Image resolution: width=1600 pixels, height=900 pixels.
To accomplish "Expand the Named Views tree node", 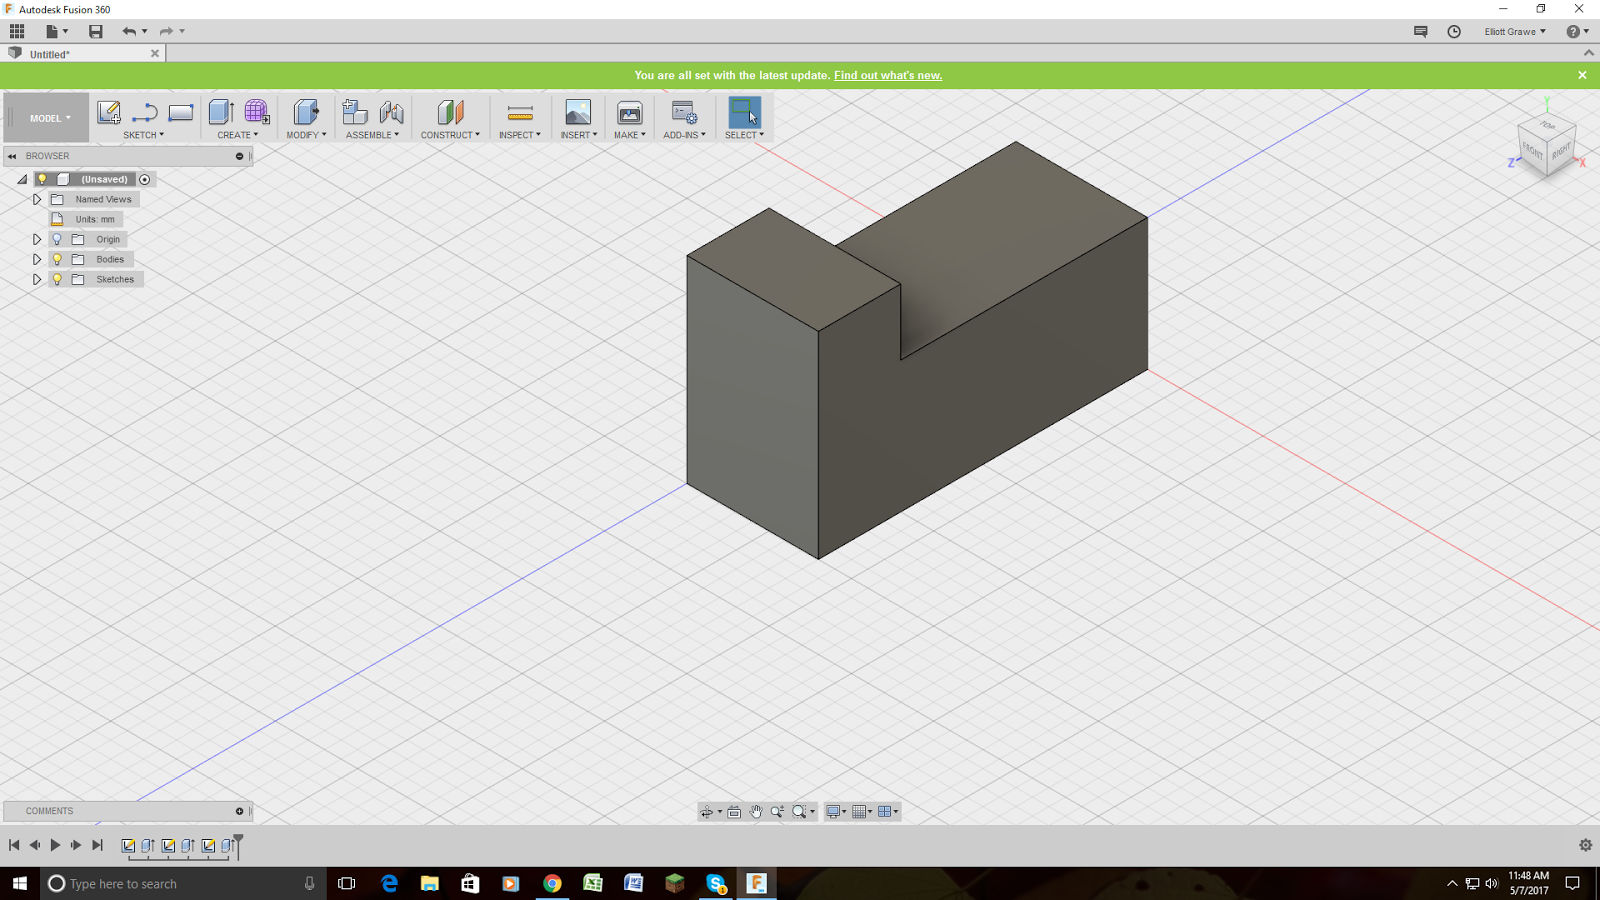I will [37, 199].
